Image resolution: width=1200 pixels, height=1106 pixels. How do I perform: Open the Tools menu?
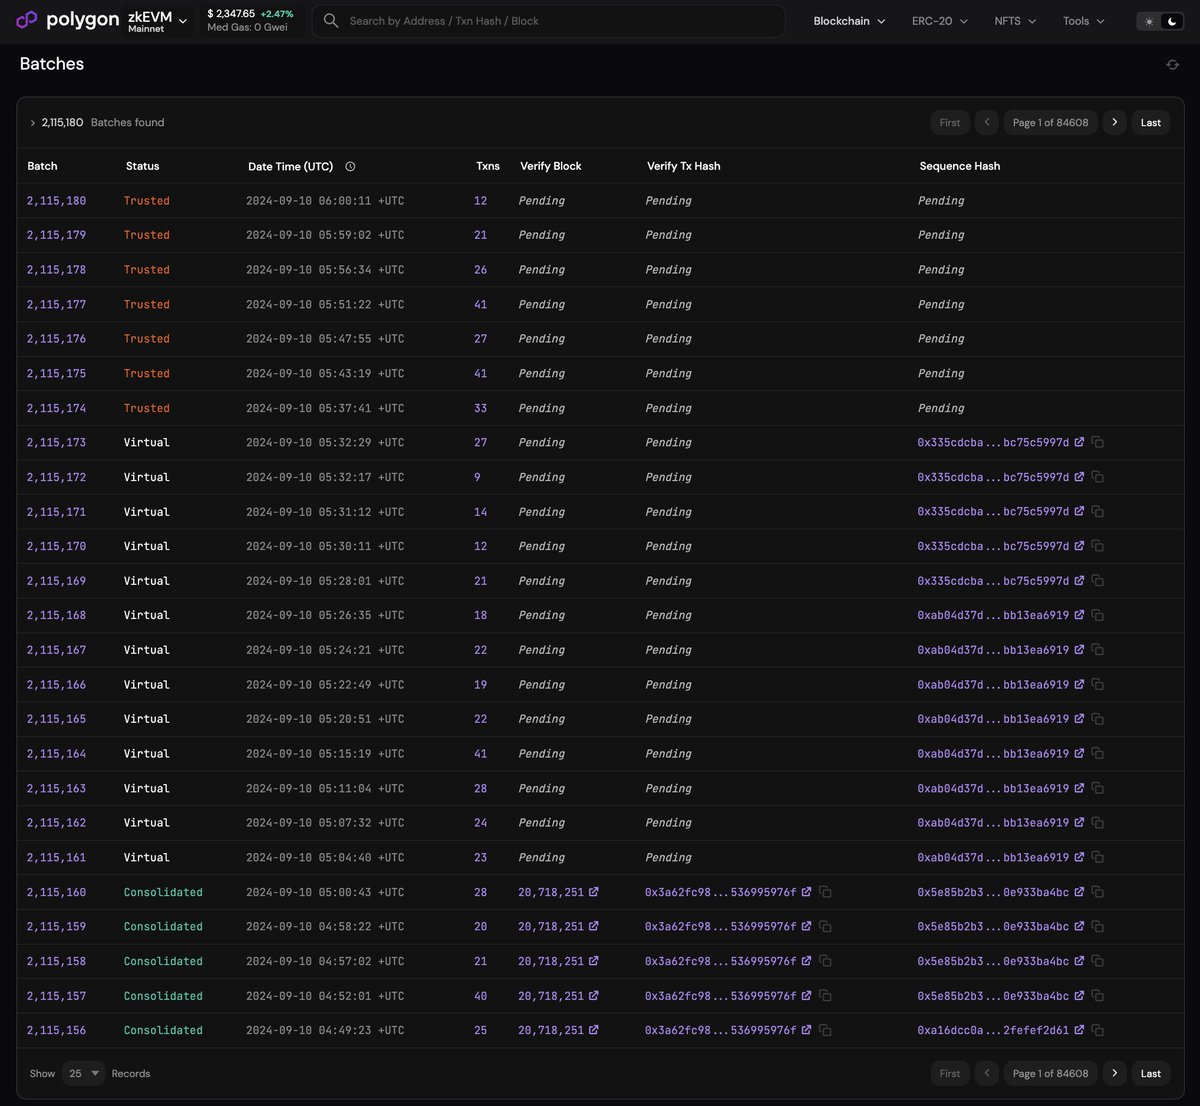coord(1084,21)
